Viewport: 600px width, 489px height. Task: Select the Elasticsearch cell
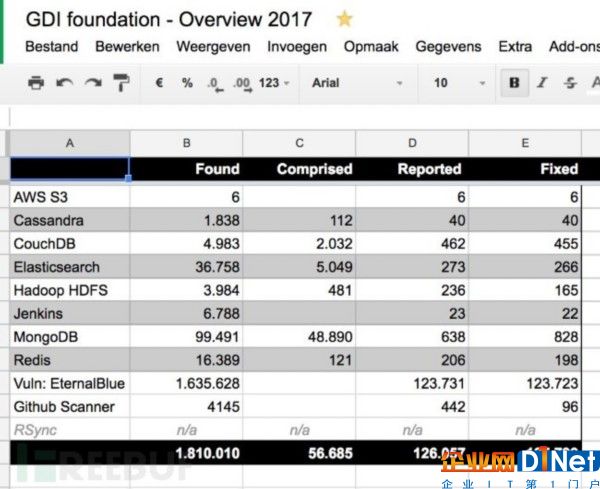[x=70, y=267]
